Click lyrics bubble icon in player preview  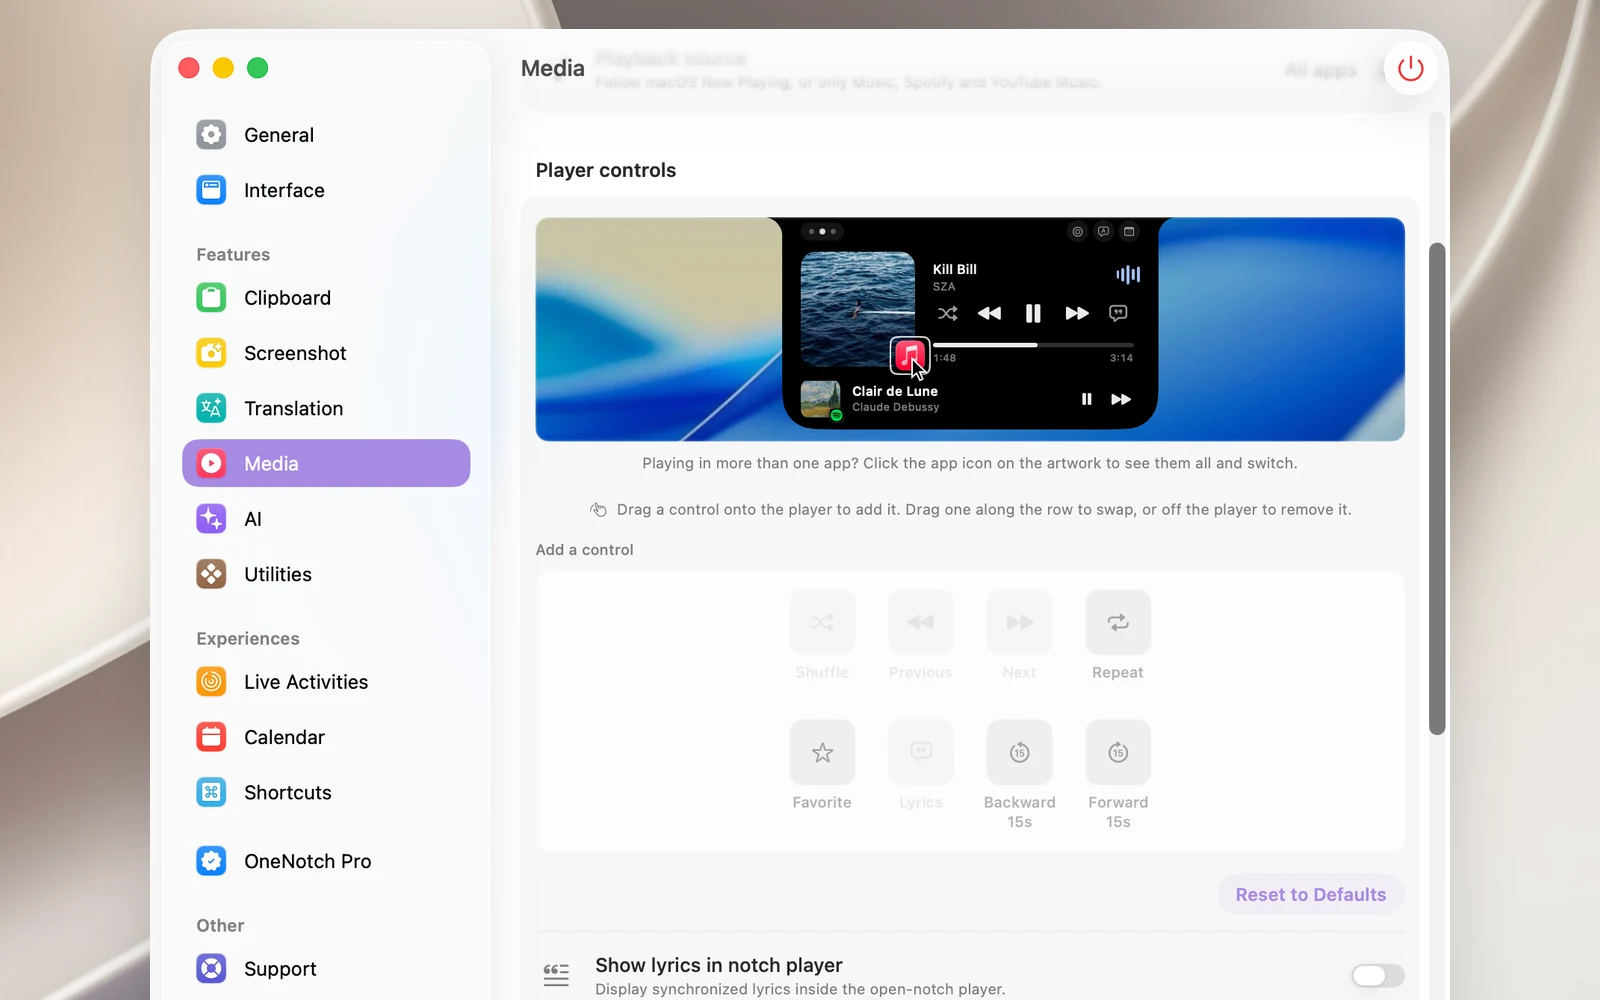pos(1118,313)
